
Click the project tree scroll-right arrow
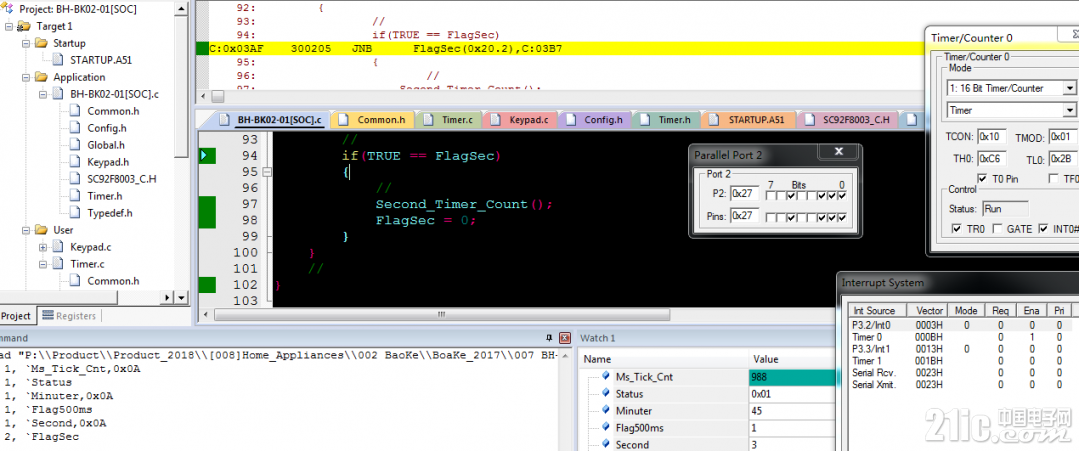169,297
